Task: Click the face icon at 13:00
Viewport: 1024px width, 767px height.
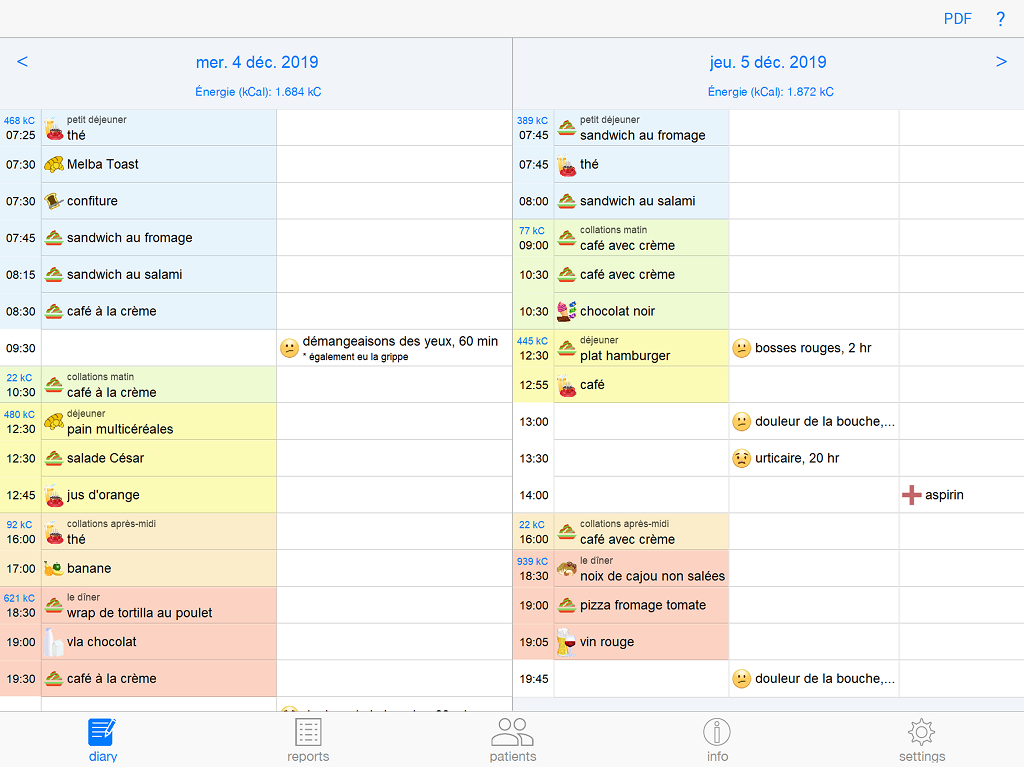Action: click(x=741, y=422)
